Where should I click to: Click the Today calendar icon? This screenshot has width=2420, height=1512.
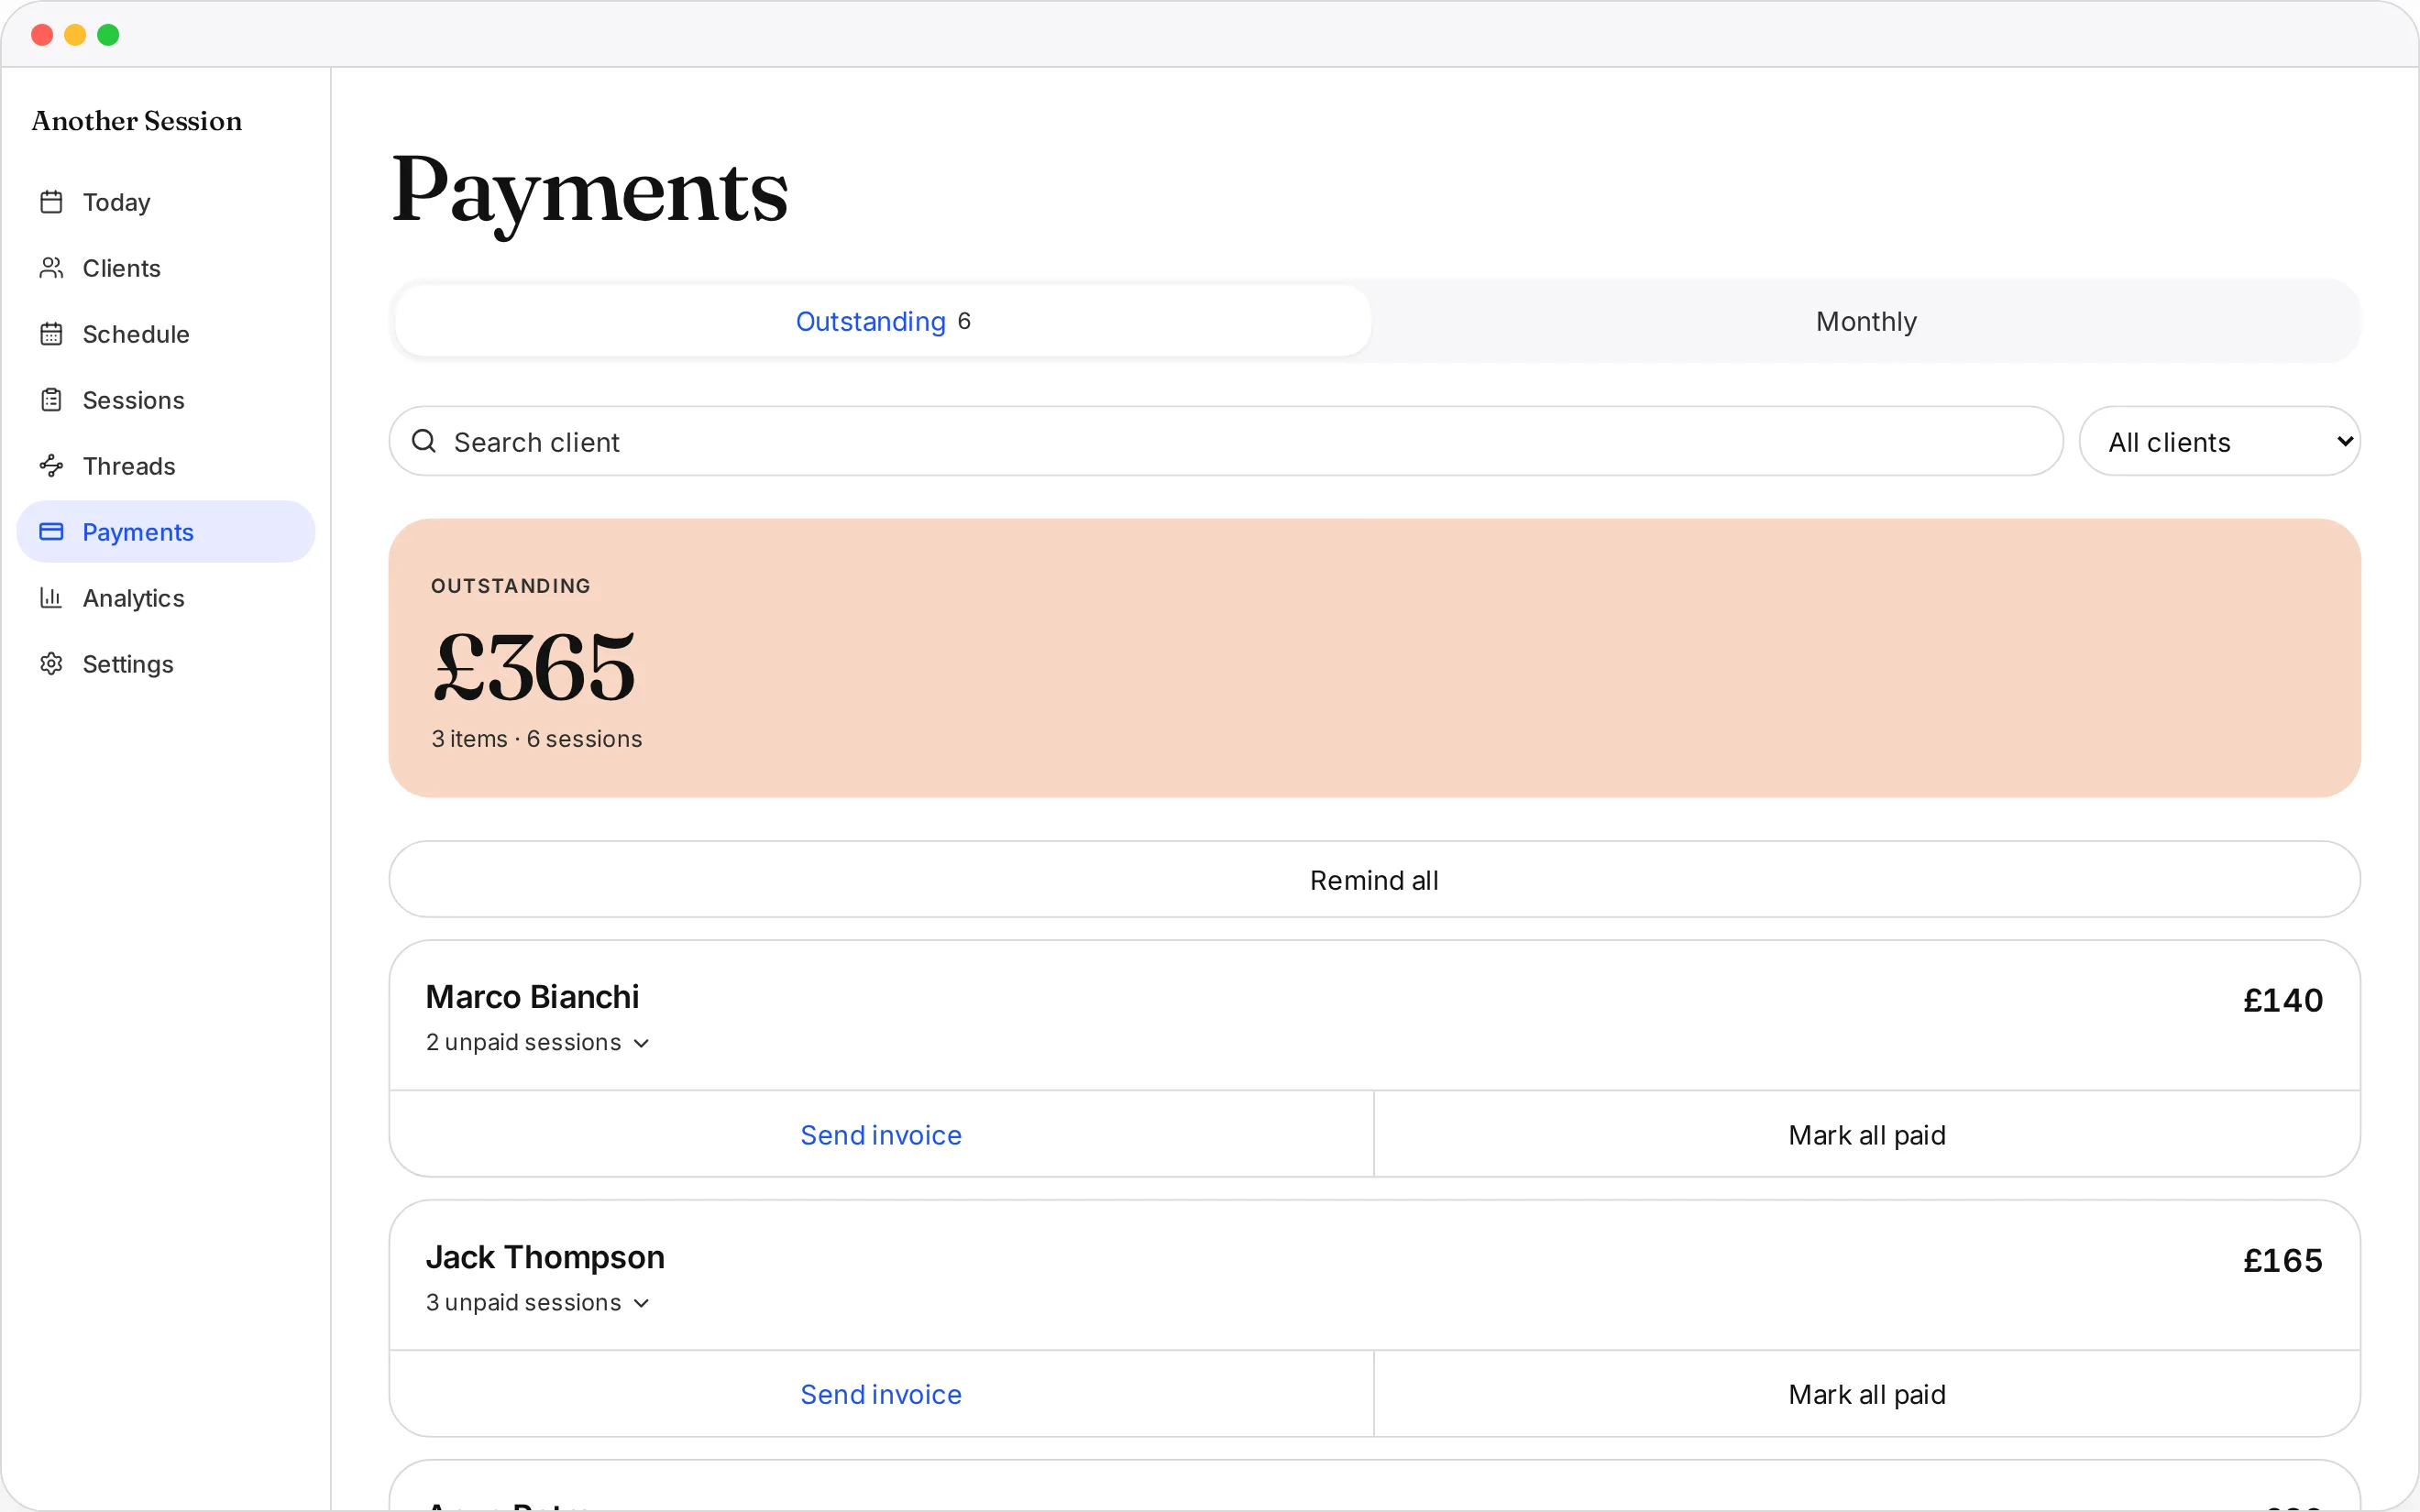pos(51,202)
